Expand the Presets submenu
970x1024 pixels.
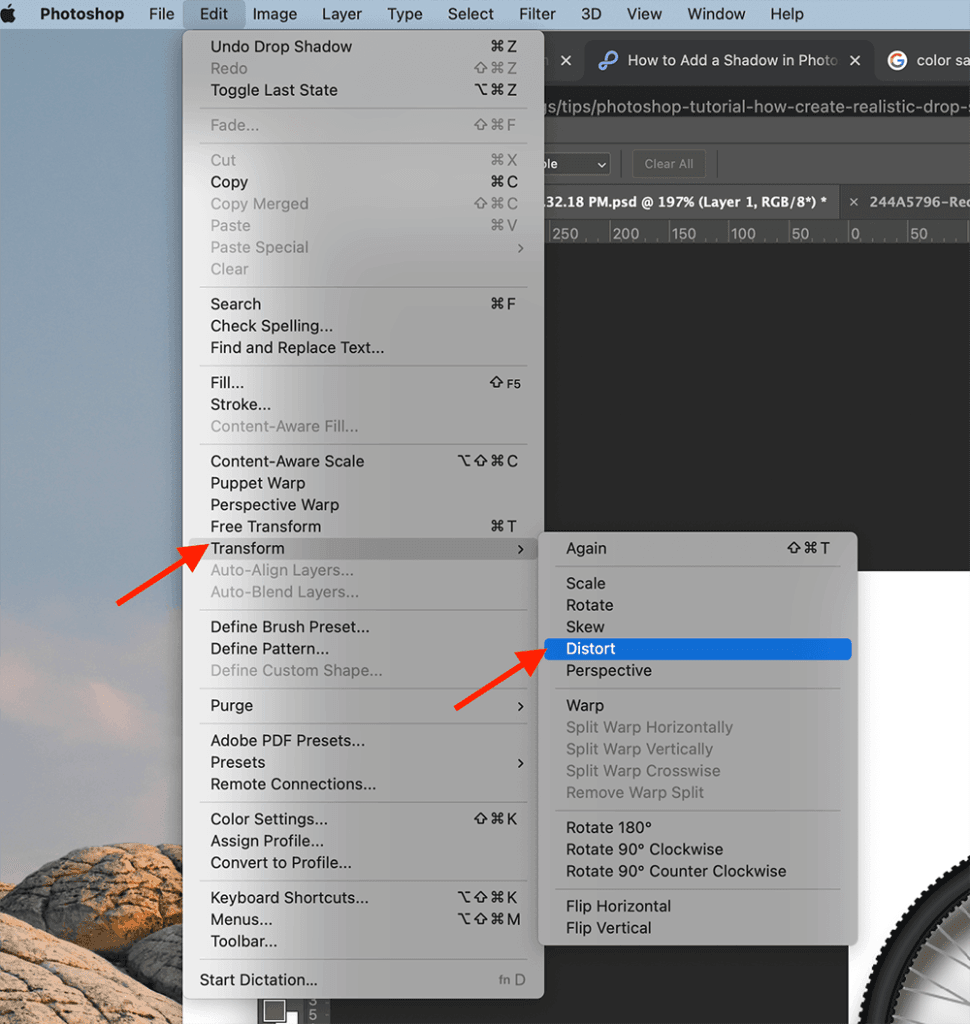[363, 763]
